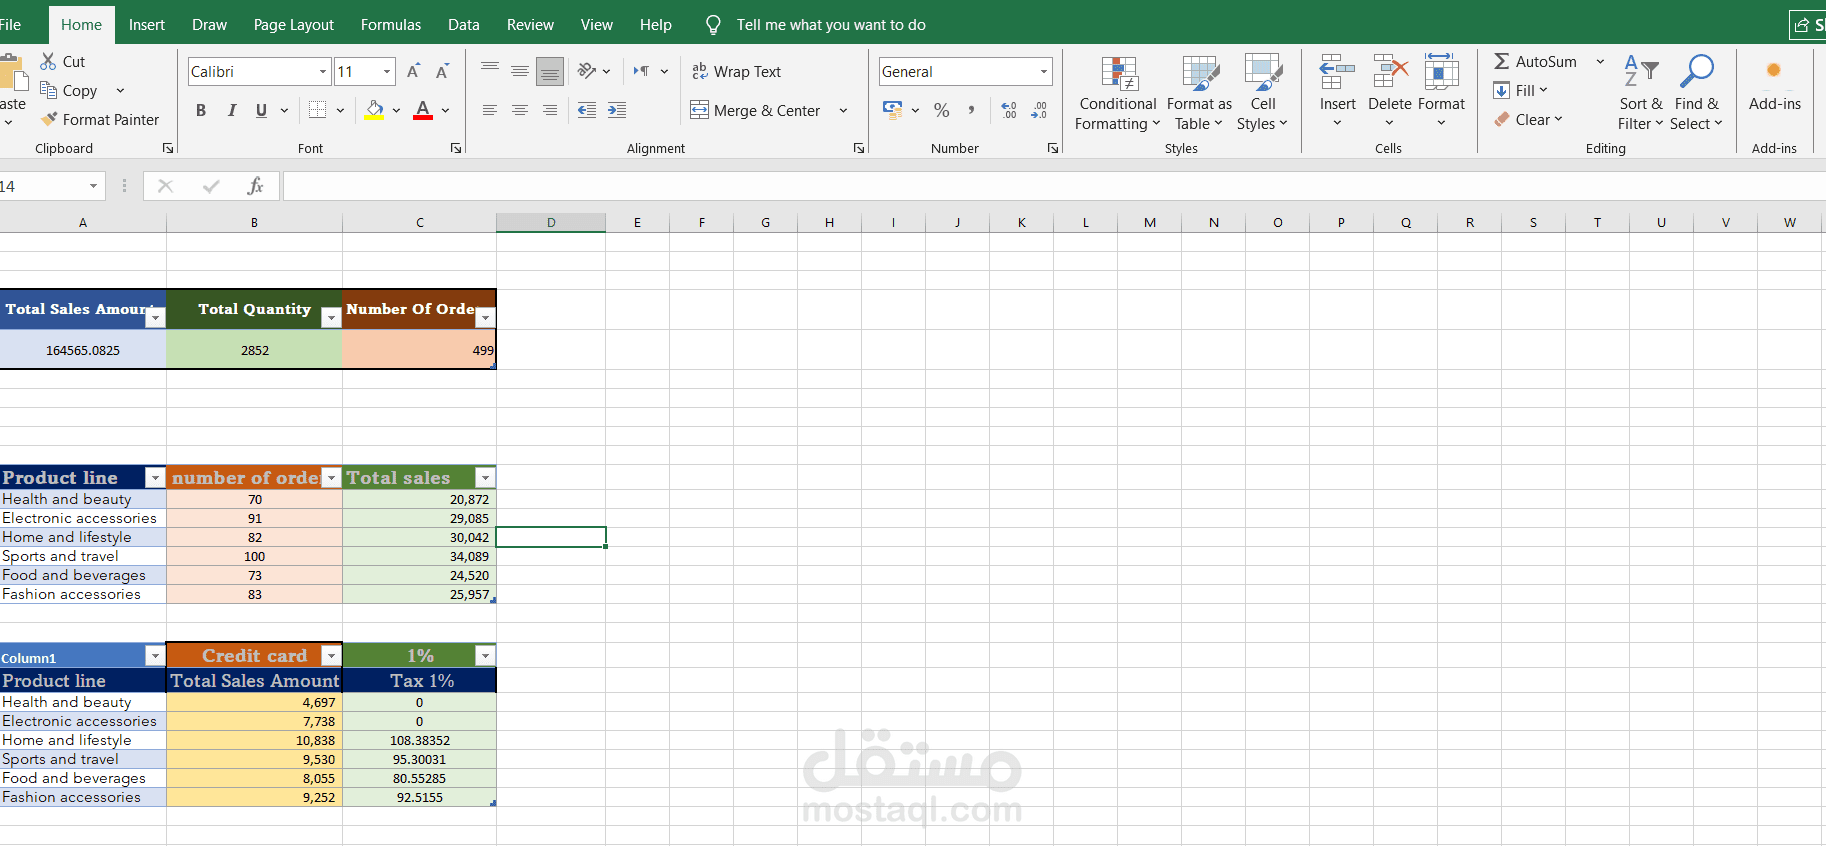
Task: Click the Copy icon
Action: coord(48,90)
